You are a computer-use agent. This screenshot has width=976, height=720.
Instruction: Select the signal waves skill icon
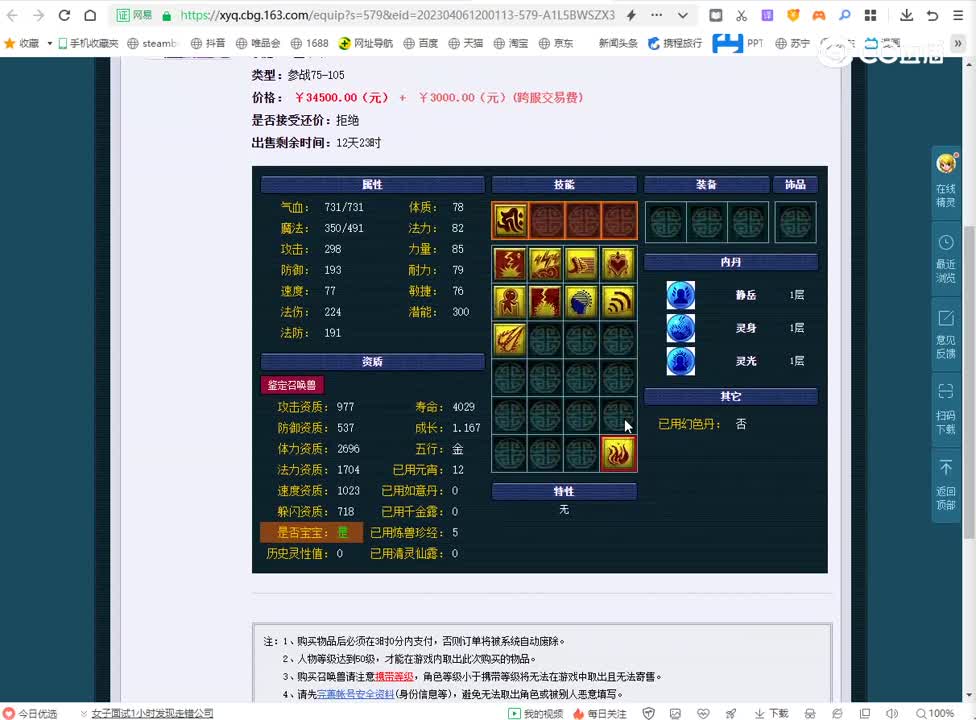tap(618, 302)
